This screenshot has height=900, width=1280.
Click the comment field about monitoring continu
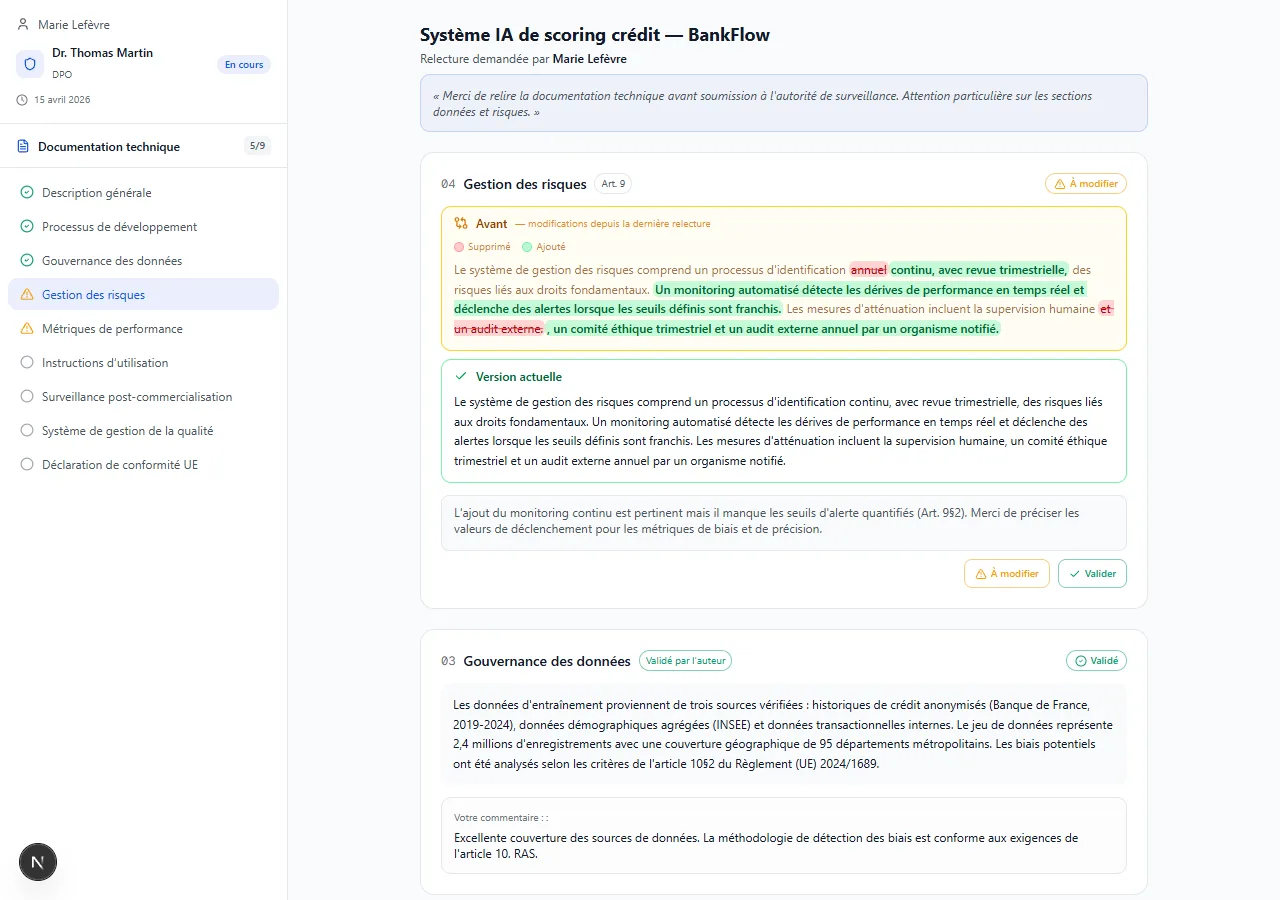tap(783, 522)
